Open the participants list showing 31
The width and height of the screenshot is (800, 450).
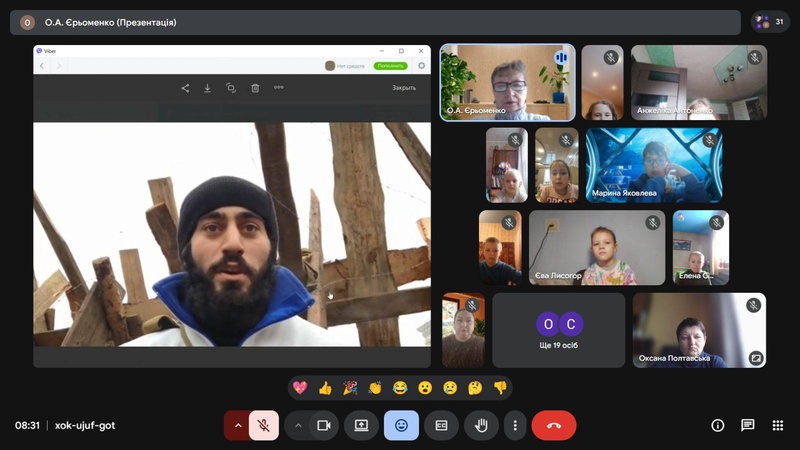(x=770, y=22)
